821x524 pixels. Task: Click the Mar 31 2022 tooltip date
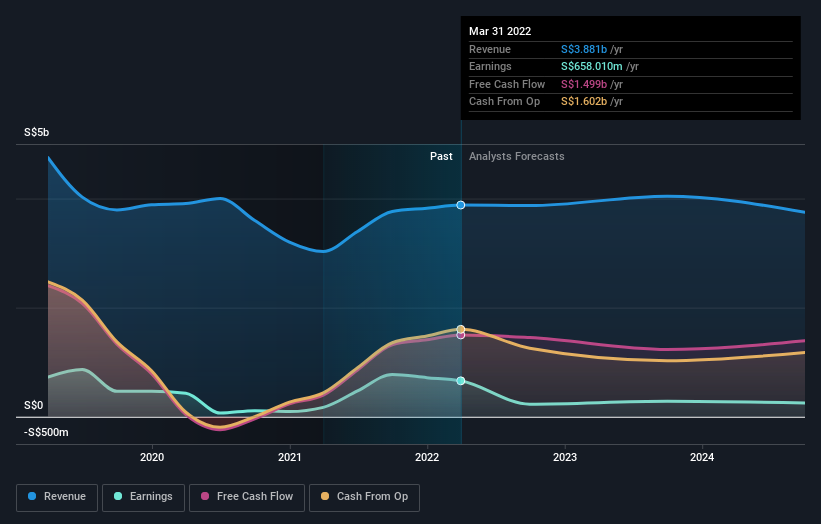click(x=500, y=31)
